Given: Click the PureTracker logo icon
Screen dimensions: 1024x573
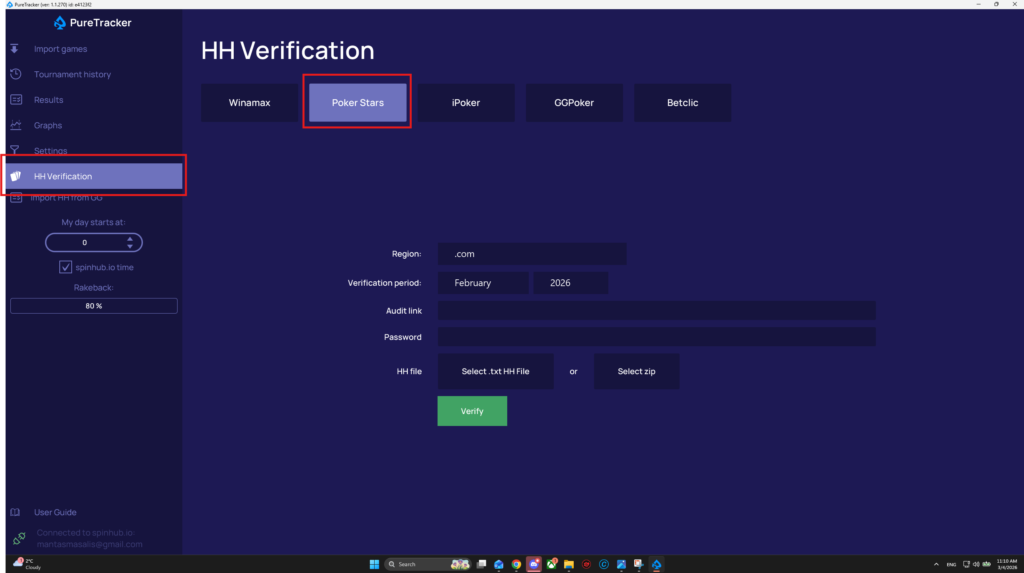Looking at the screenshot, I should coord(60,22).
